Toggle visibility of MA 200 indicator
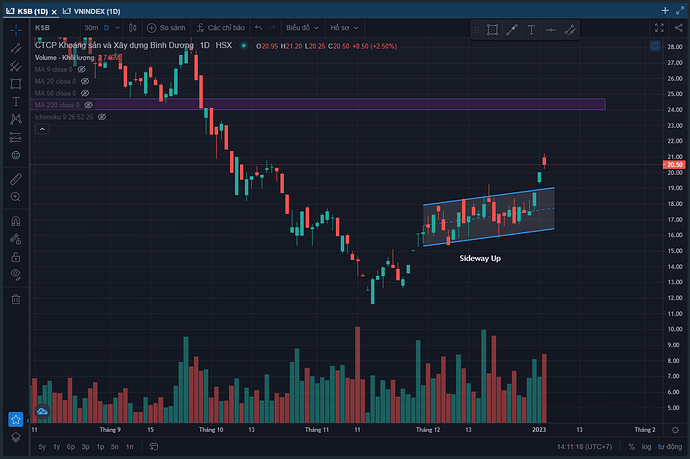This screenshot has width=690, height=459. [88, 105]
